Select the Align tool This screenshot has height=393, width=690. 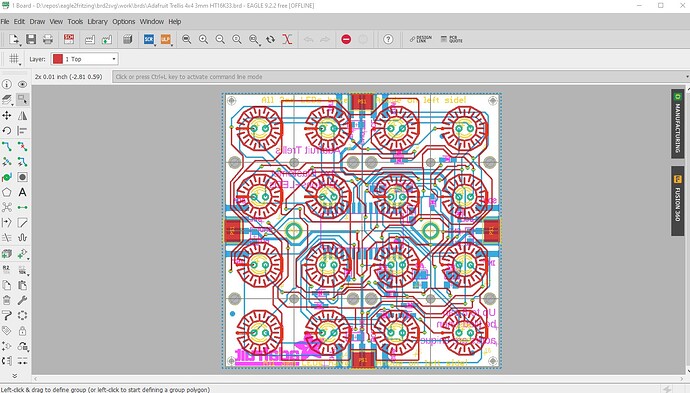coord(22,131)
